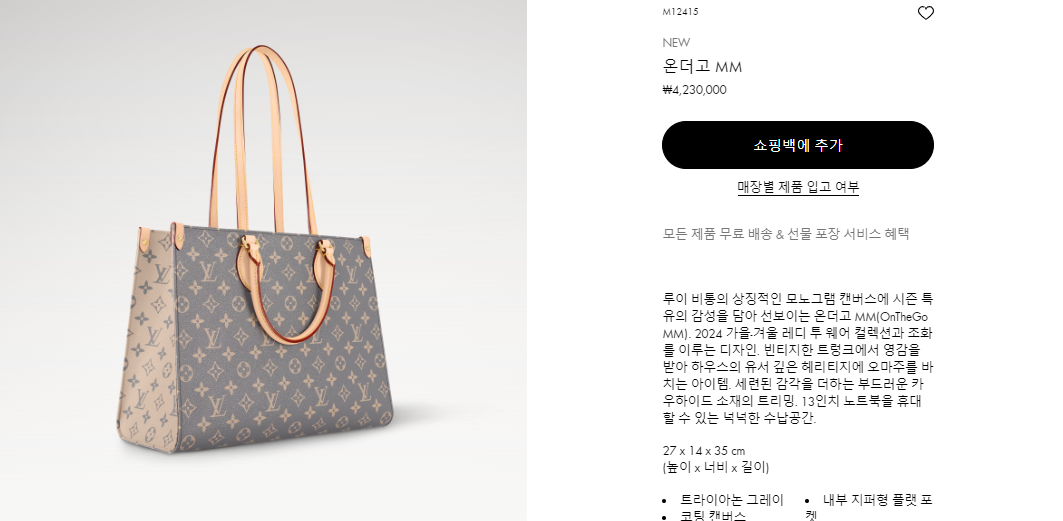Click the price ₩4,230,000
The width and height of the screenshot is (1063, 521).
tap(694, 90)
